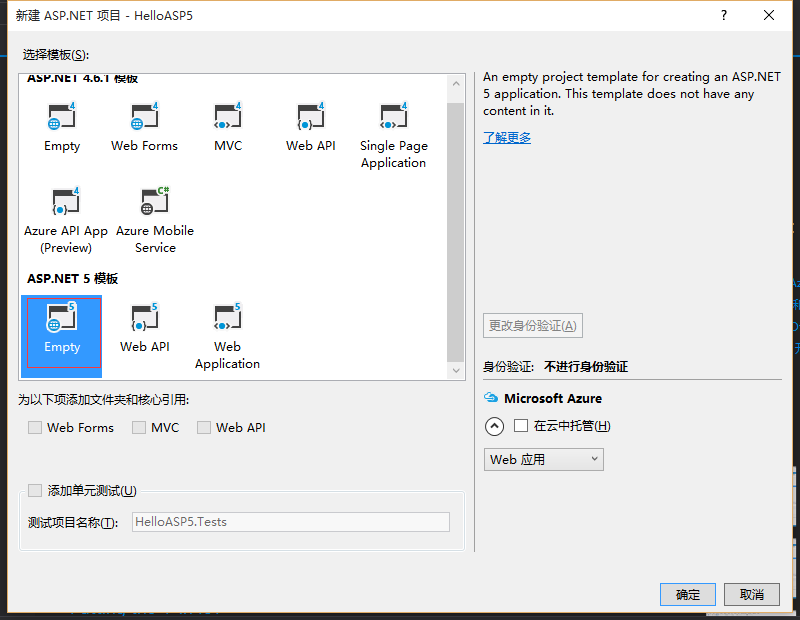Pick the ASP.NET 4.6.1 MVC template icon
800x620 pixels.
click(228, 116)
